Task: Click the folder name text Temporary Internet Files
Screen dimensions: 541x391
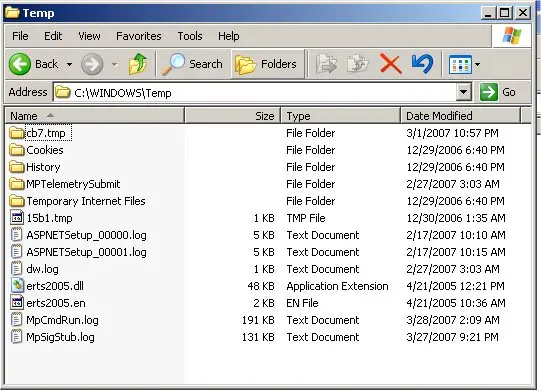Action: (86, 201)
